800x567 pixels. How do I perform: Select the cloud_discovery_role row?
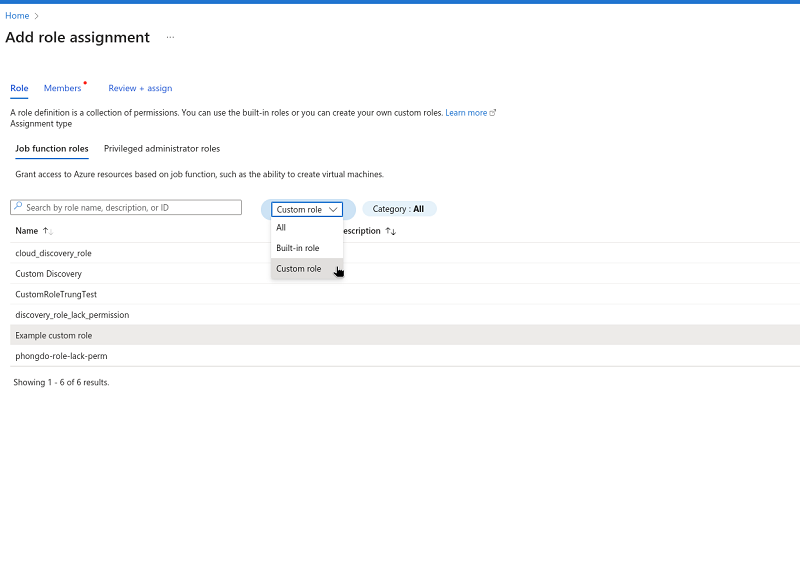[x=54, y=253]
